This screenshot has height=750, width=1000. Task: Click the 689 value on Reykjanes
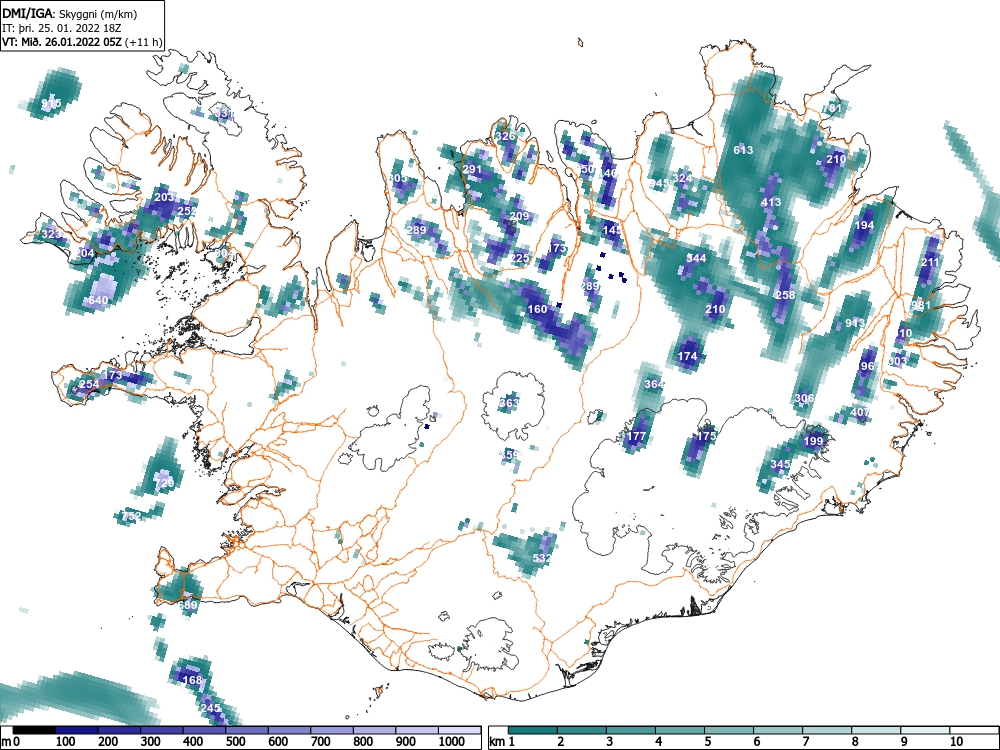[188, 605]
